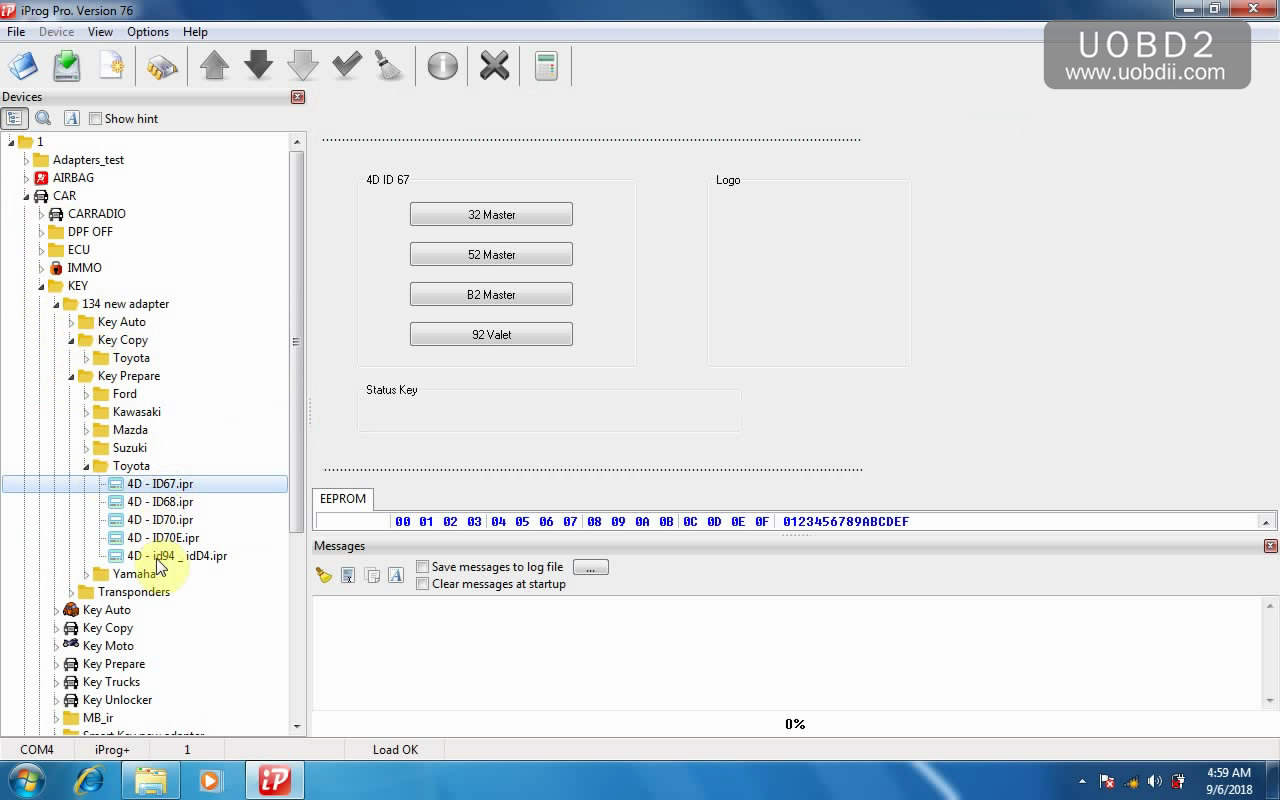
Task: Enable Clear messages at startup
Action: coord(422,583)
